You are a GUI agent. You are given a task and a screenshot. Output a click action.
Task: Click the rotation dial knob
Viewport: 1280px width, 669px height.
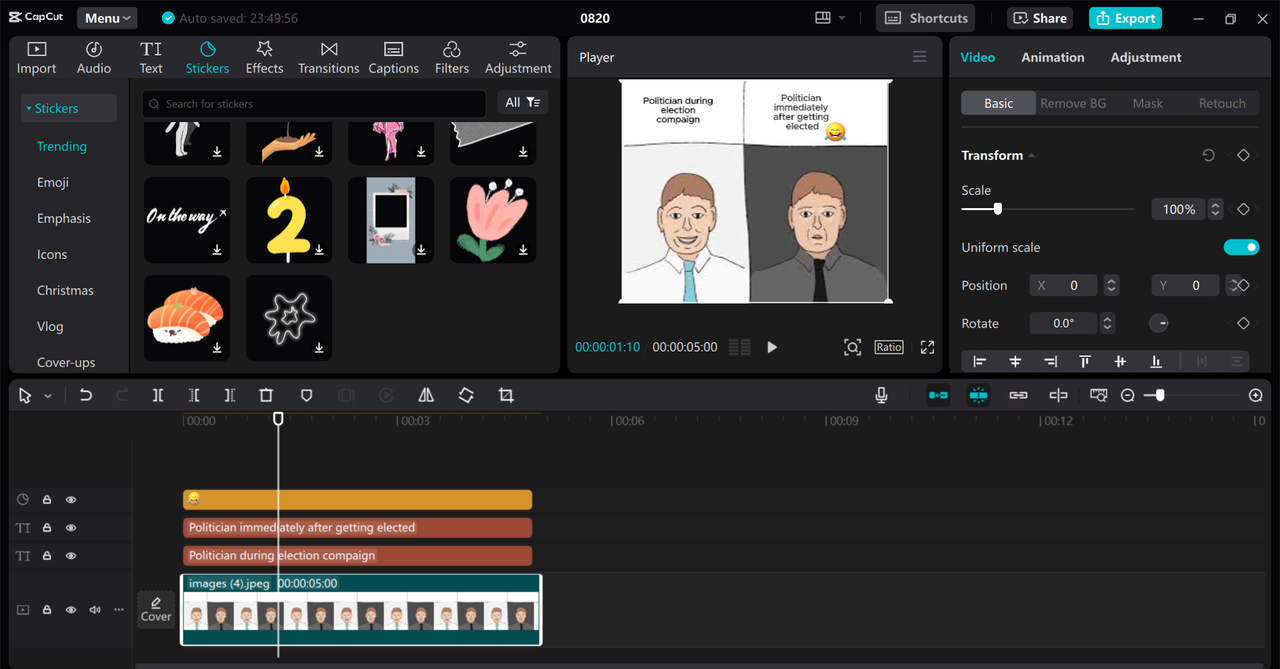[1158, 323]
